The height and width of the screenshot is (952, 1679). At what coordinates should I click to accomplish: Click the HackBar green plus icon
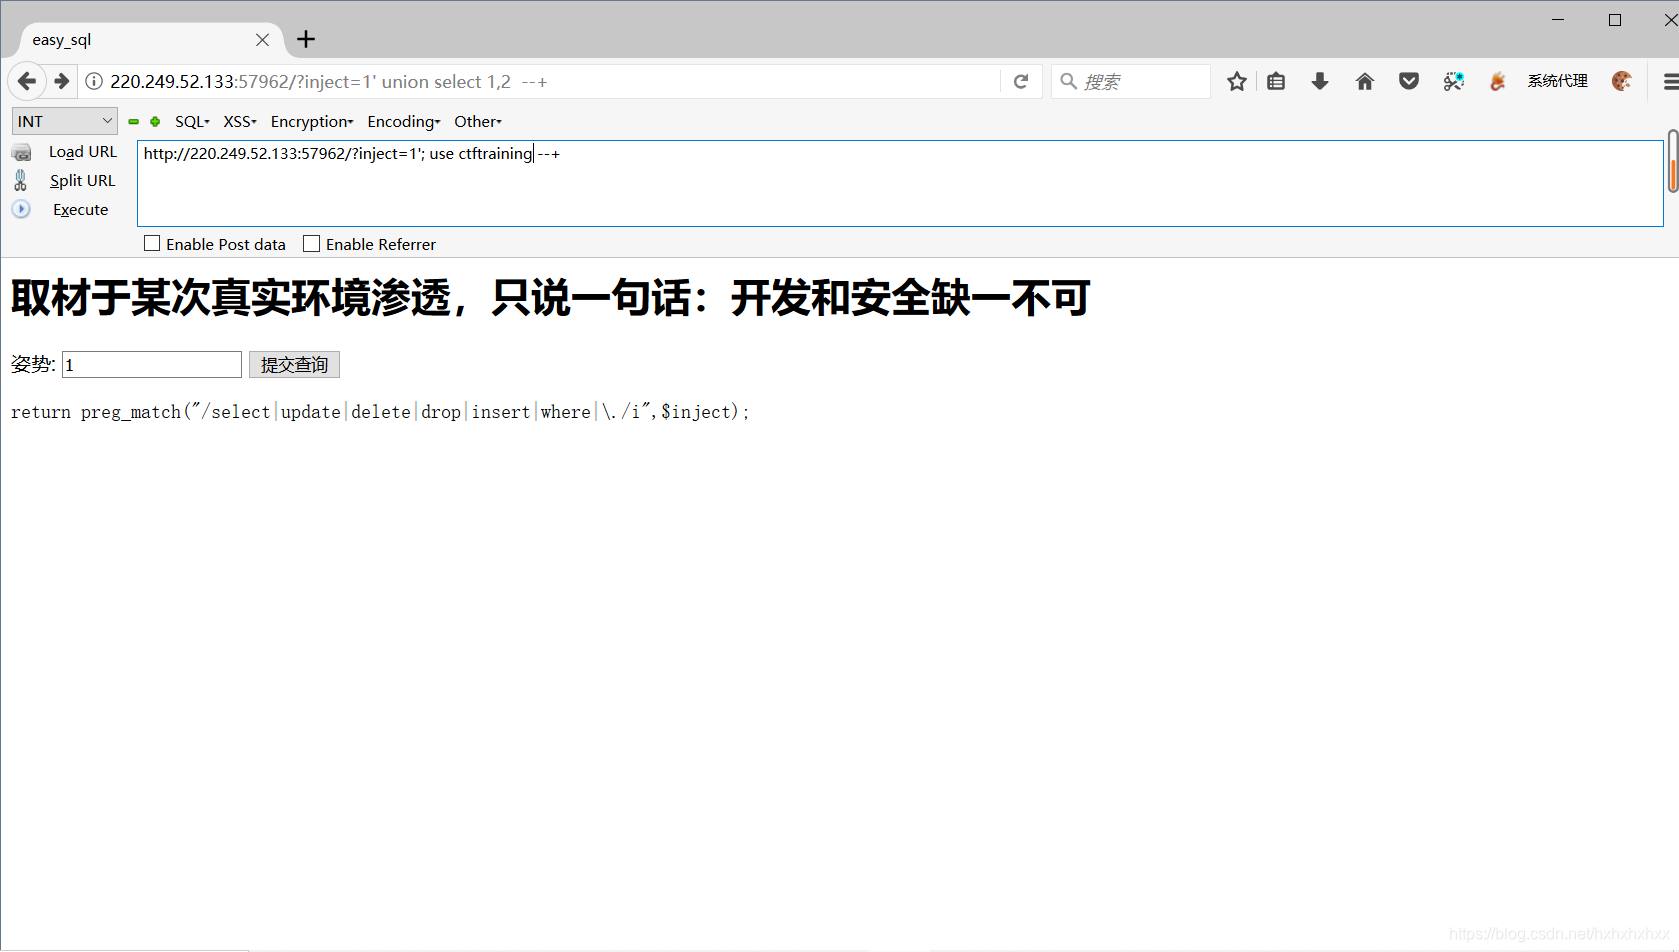[155, 121]
